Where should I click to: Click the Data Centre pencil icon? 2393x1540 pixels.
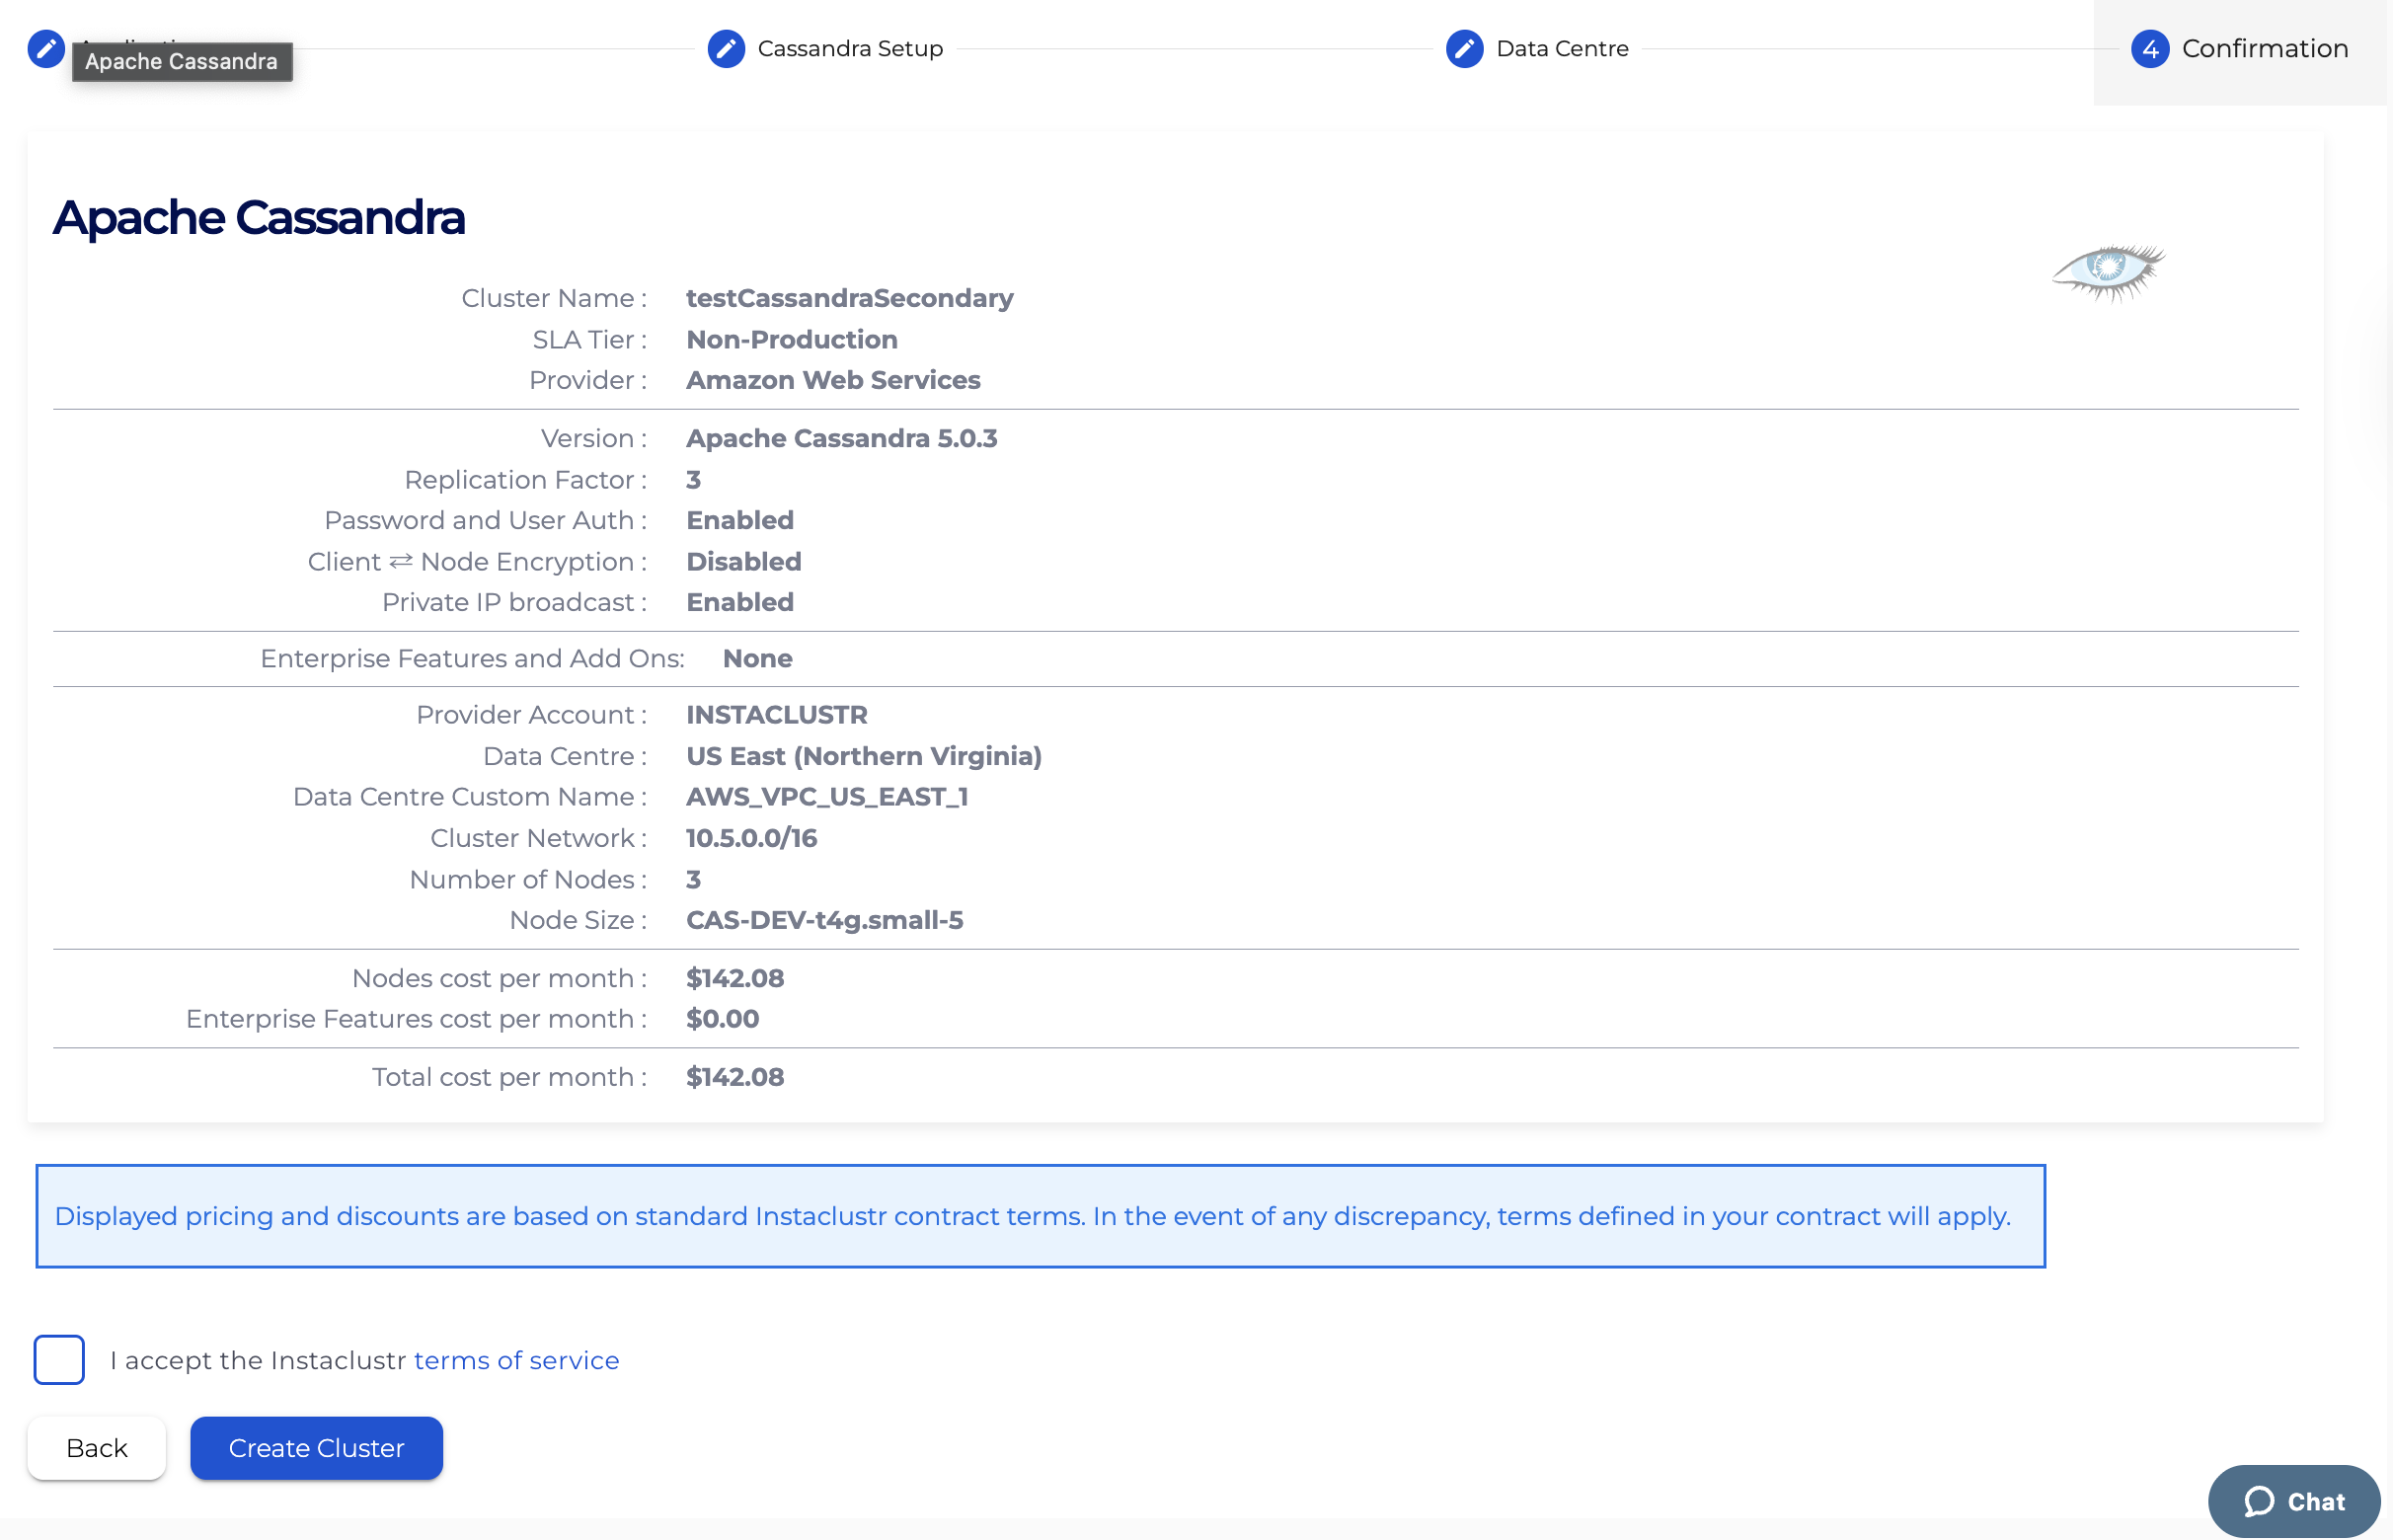pyautogui.click(x=1464, y=48)
